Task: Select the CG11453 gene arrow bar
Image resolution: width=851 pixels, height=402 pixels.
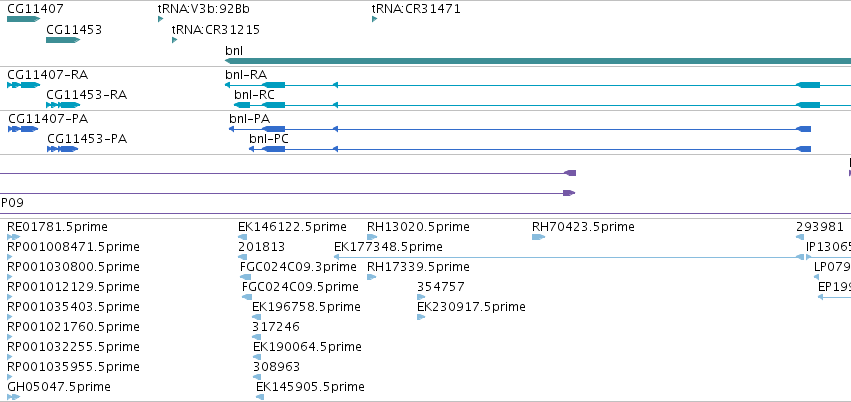Action: pyautogui.click(x=63, y=40)
